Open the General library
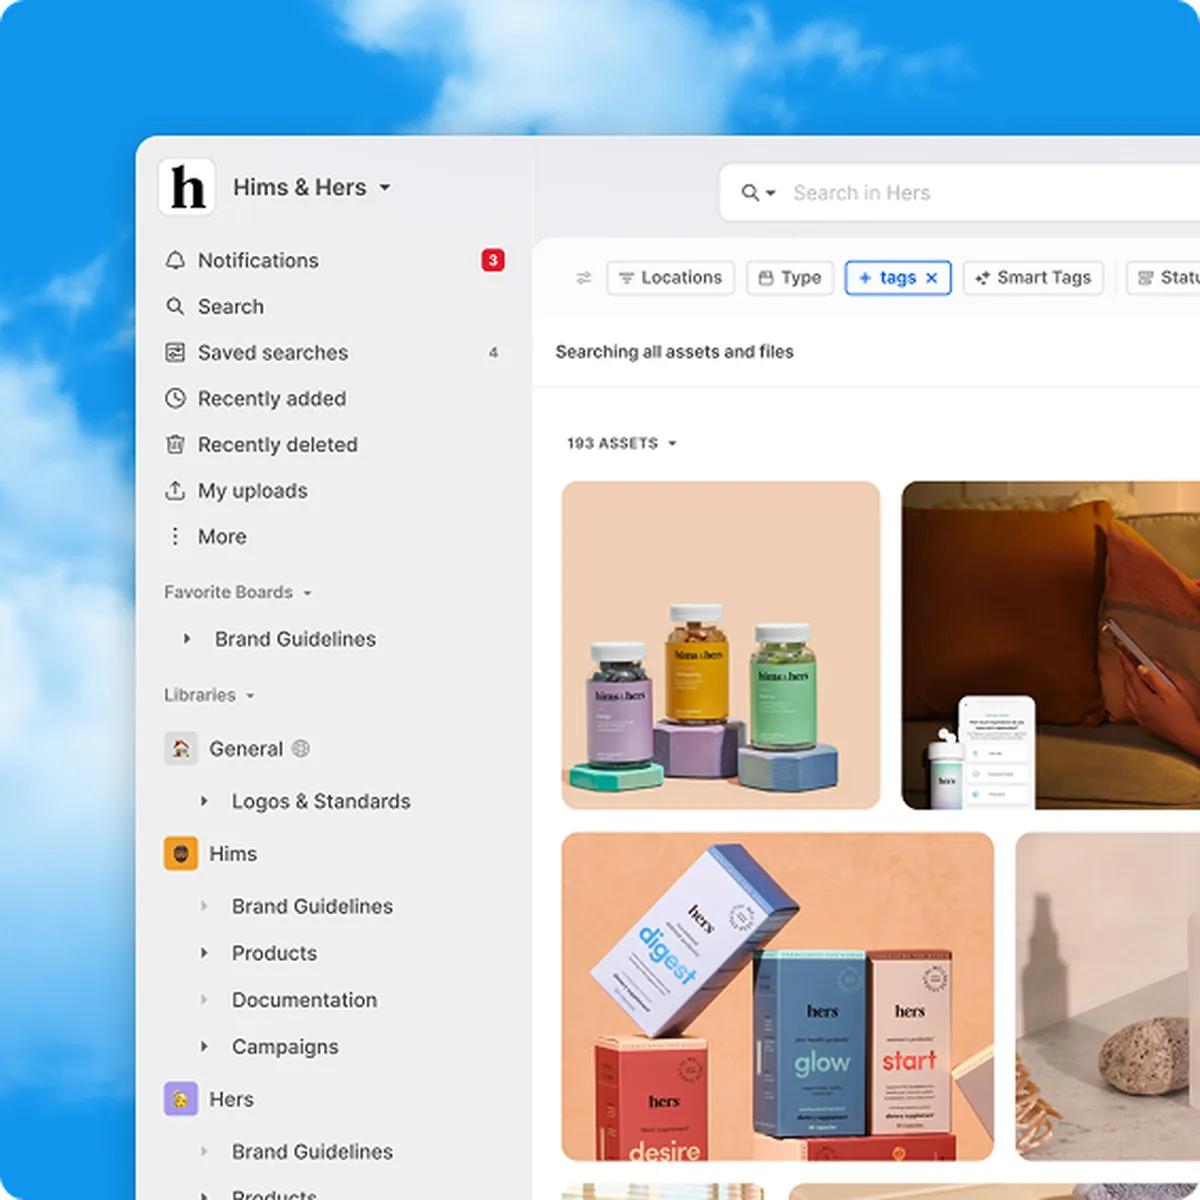 (x=246, y=748)
